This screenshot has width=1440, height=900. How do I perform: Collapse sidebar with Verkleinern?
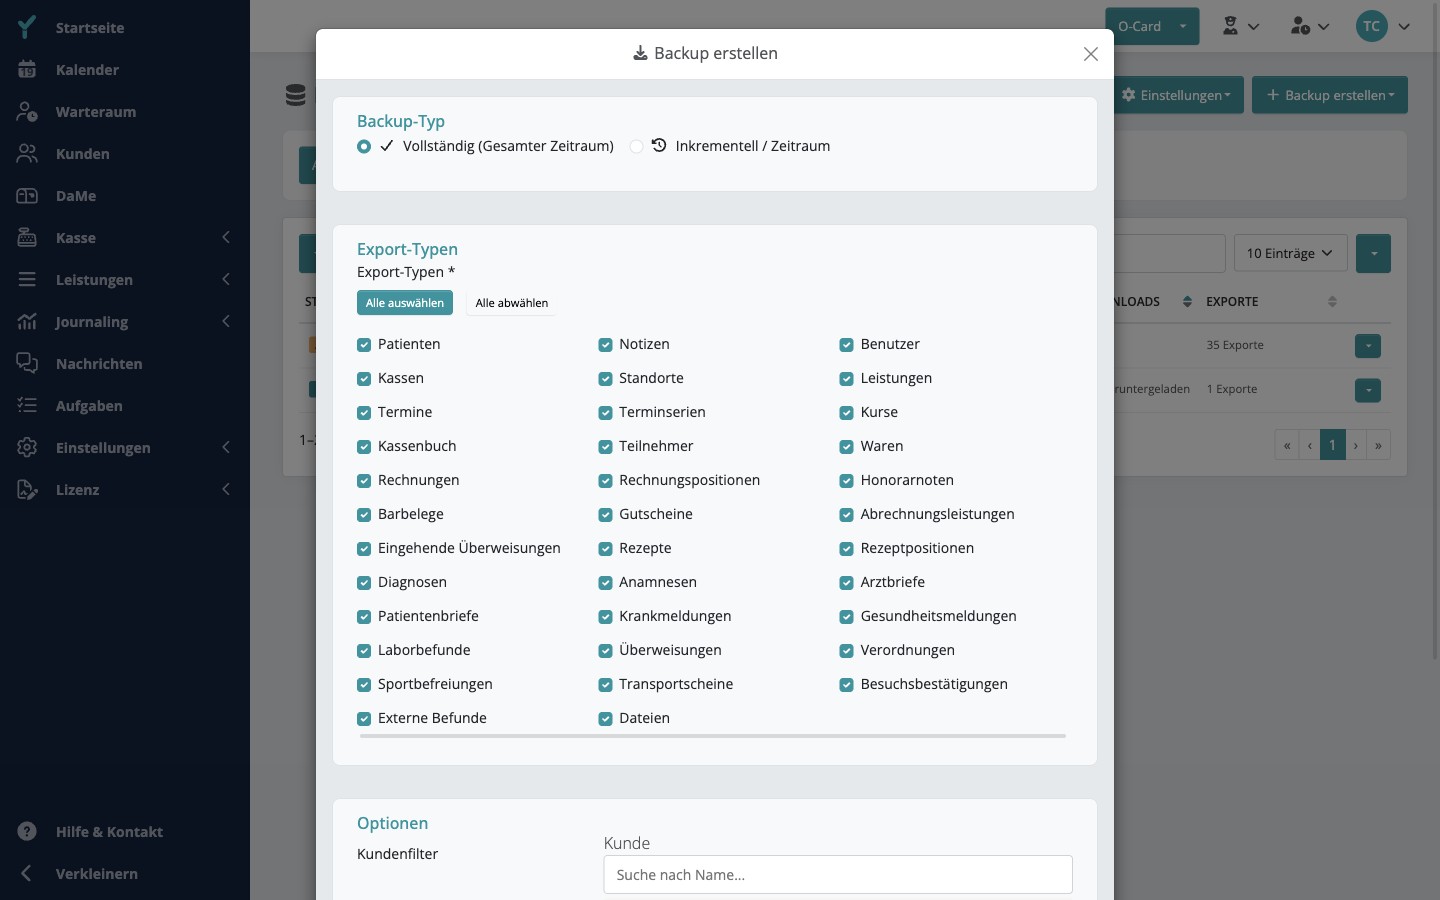pos(96,874)
